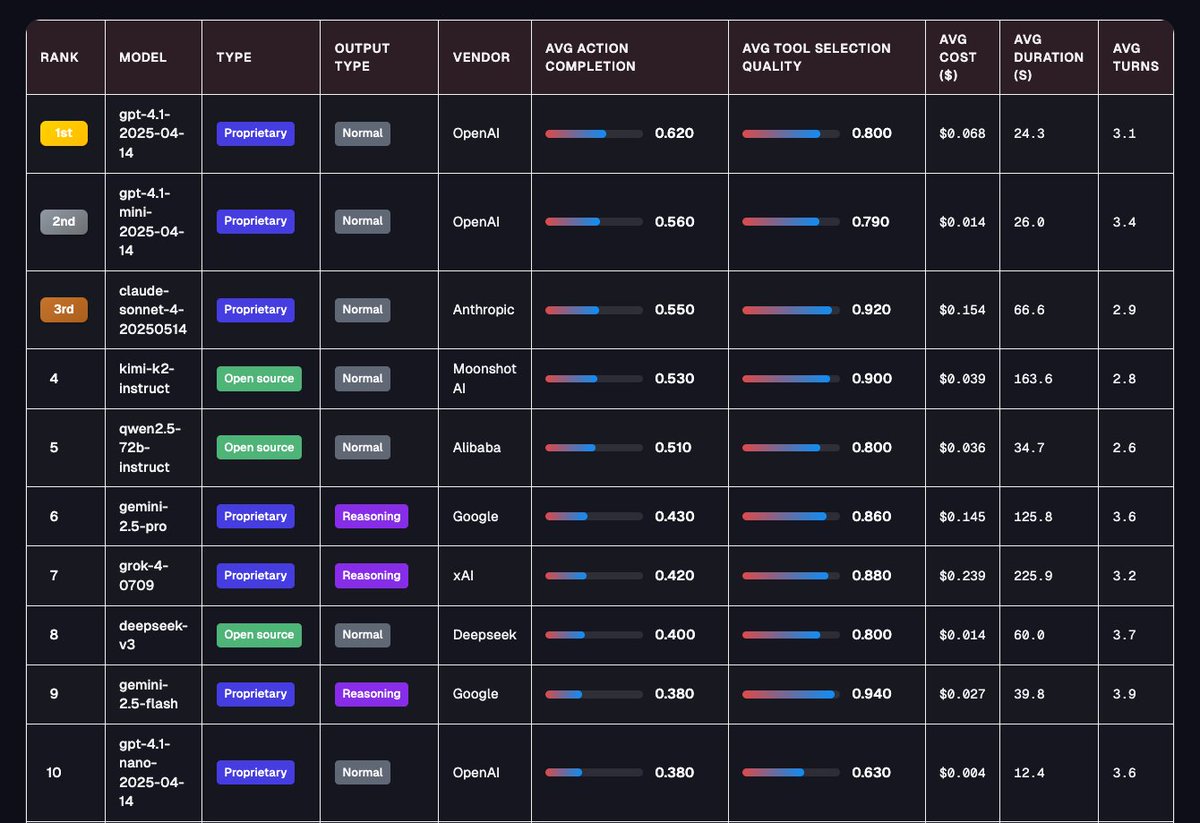The image size is (1200, 823).
Task: Click the $0.004 cost value
Action: (x=962, y=772)
